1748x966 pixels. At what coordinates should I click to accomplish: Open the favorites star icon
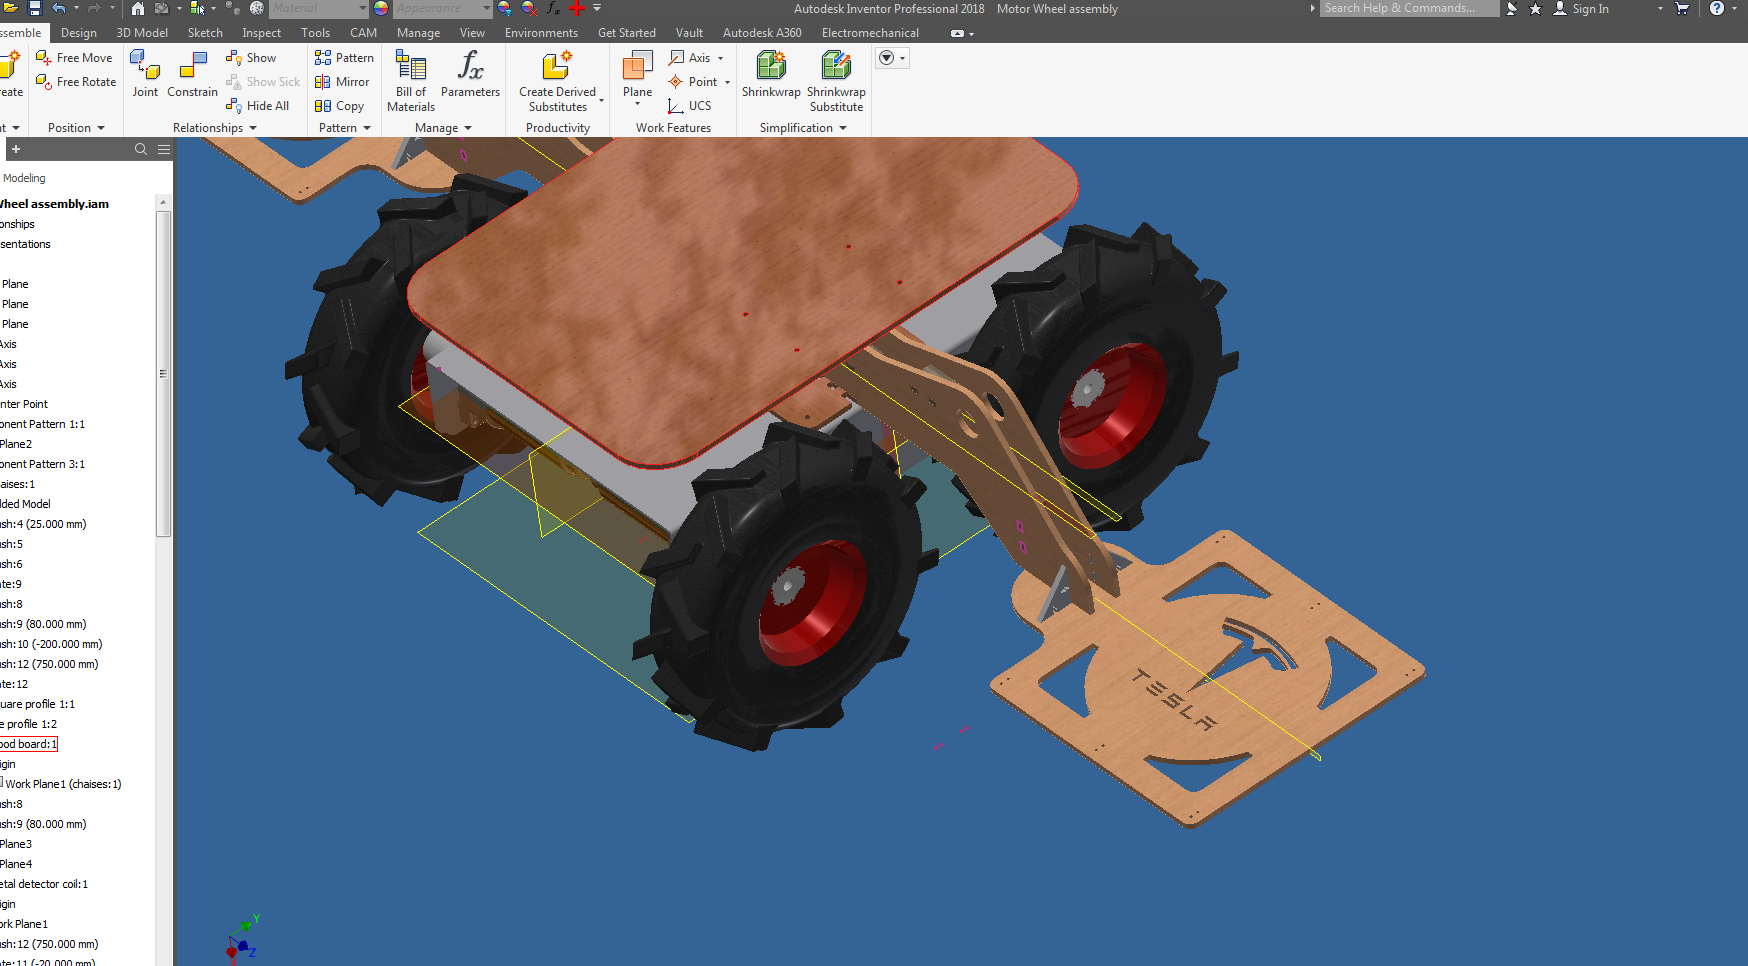[1536, 8]
